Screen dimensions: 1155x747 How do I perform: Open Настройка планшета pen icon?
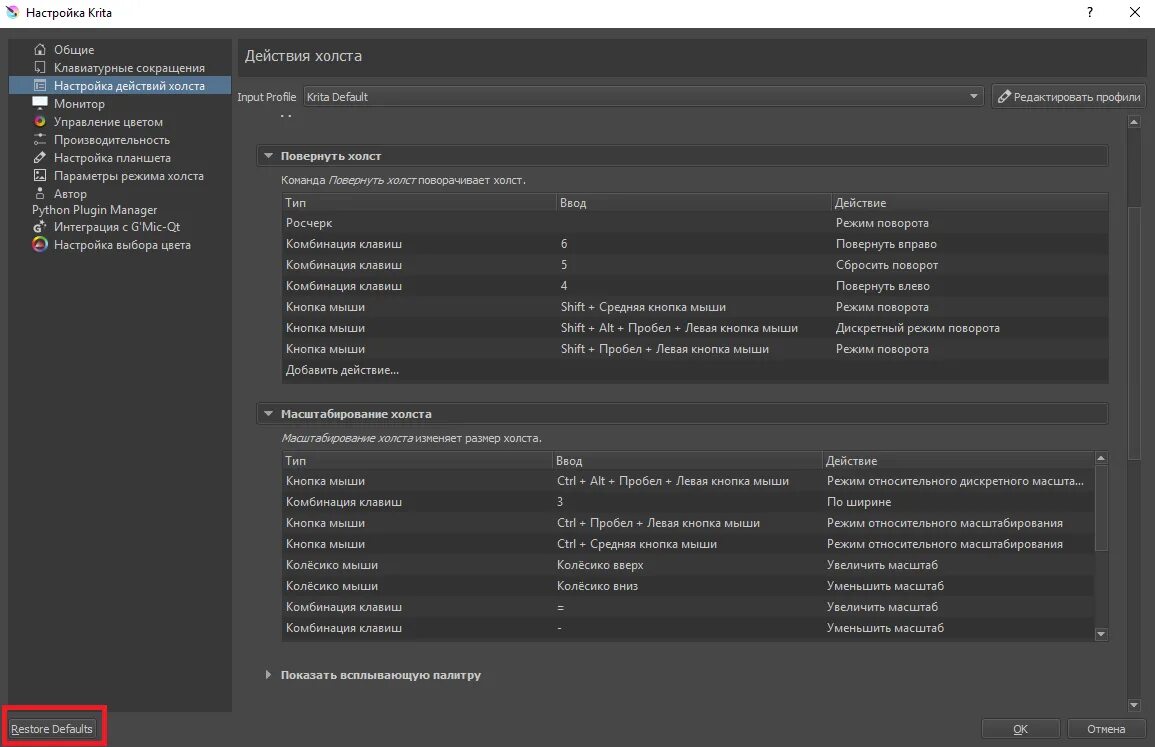pyautogui.click(x=40, y=158)
